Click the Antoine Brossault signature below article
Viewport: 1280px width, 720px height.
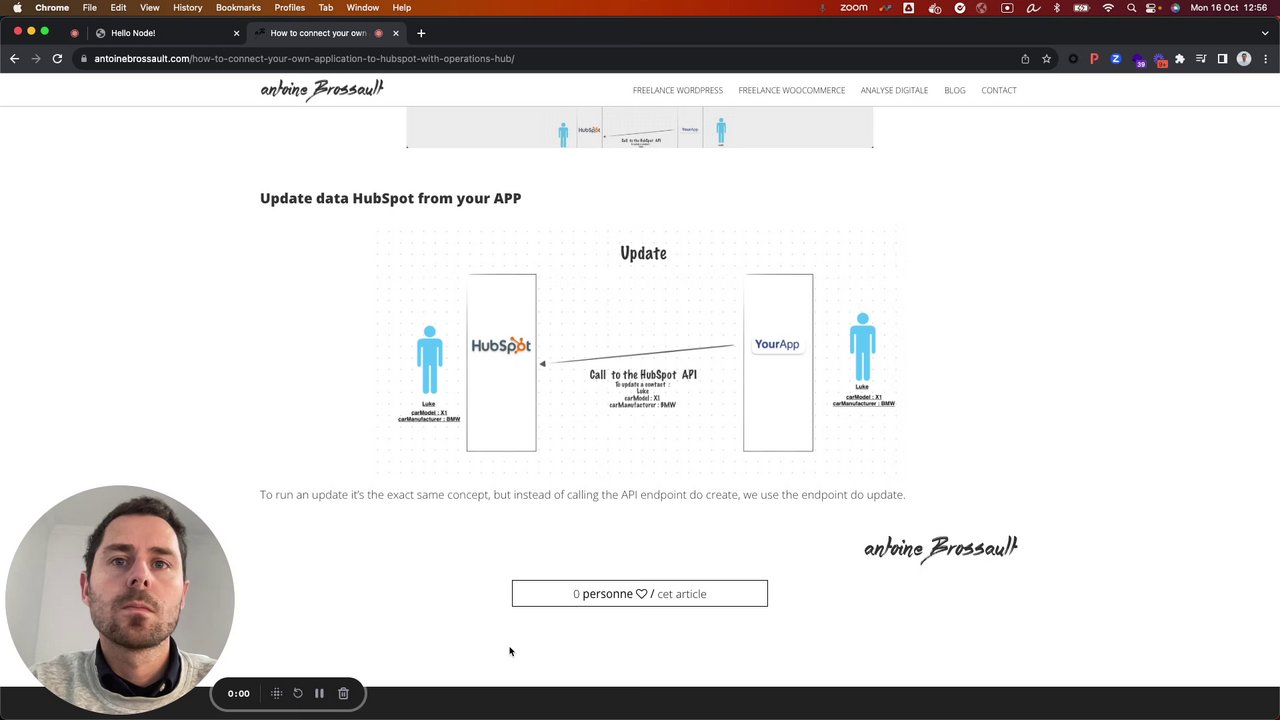[941, 548]
